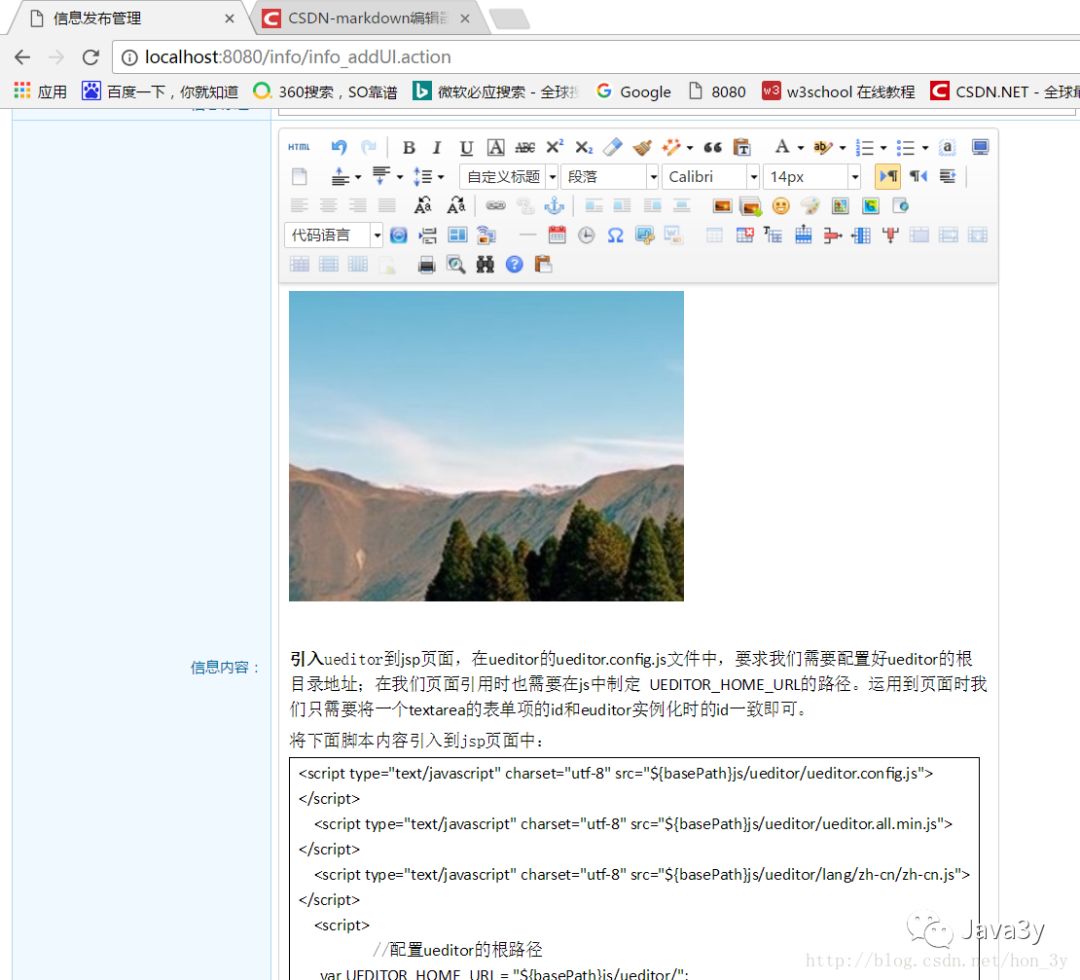Set text direction left-to-right
This screenshot has height=980, width=1080.
889,177
